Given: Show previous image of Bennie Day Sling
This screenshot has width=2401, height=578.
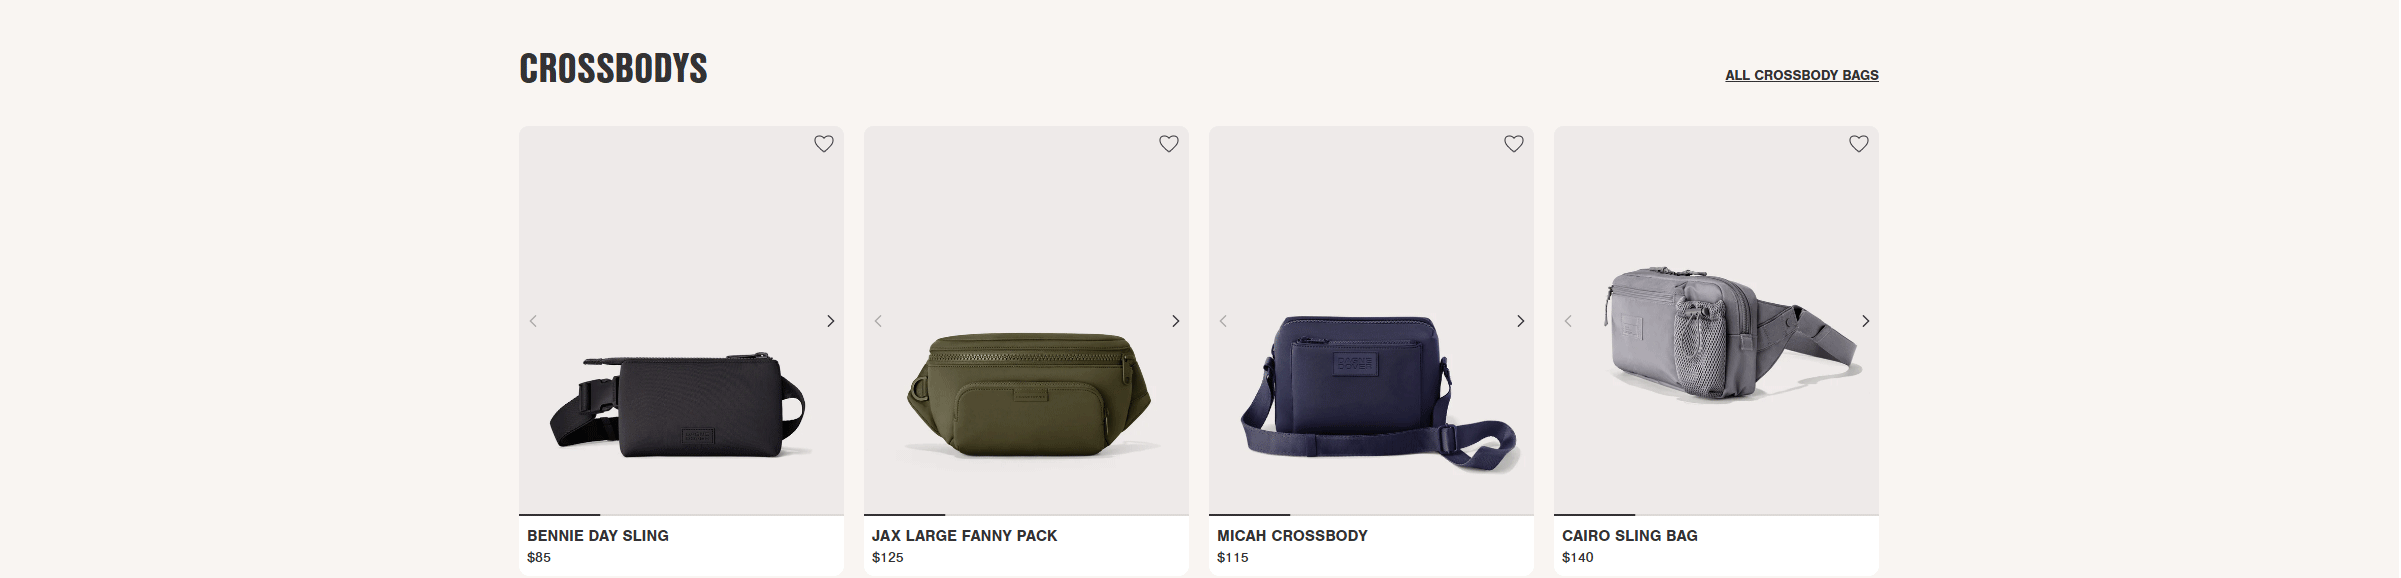Looking at the screenshot, I should tap(533, 321).
